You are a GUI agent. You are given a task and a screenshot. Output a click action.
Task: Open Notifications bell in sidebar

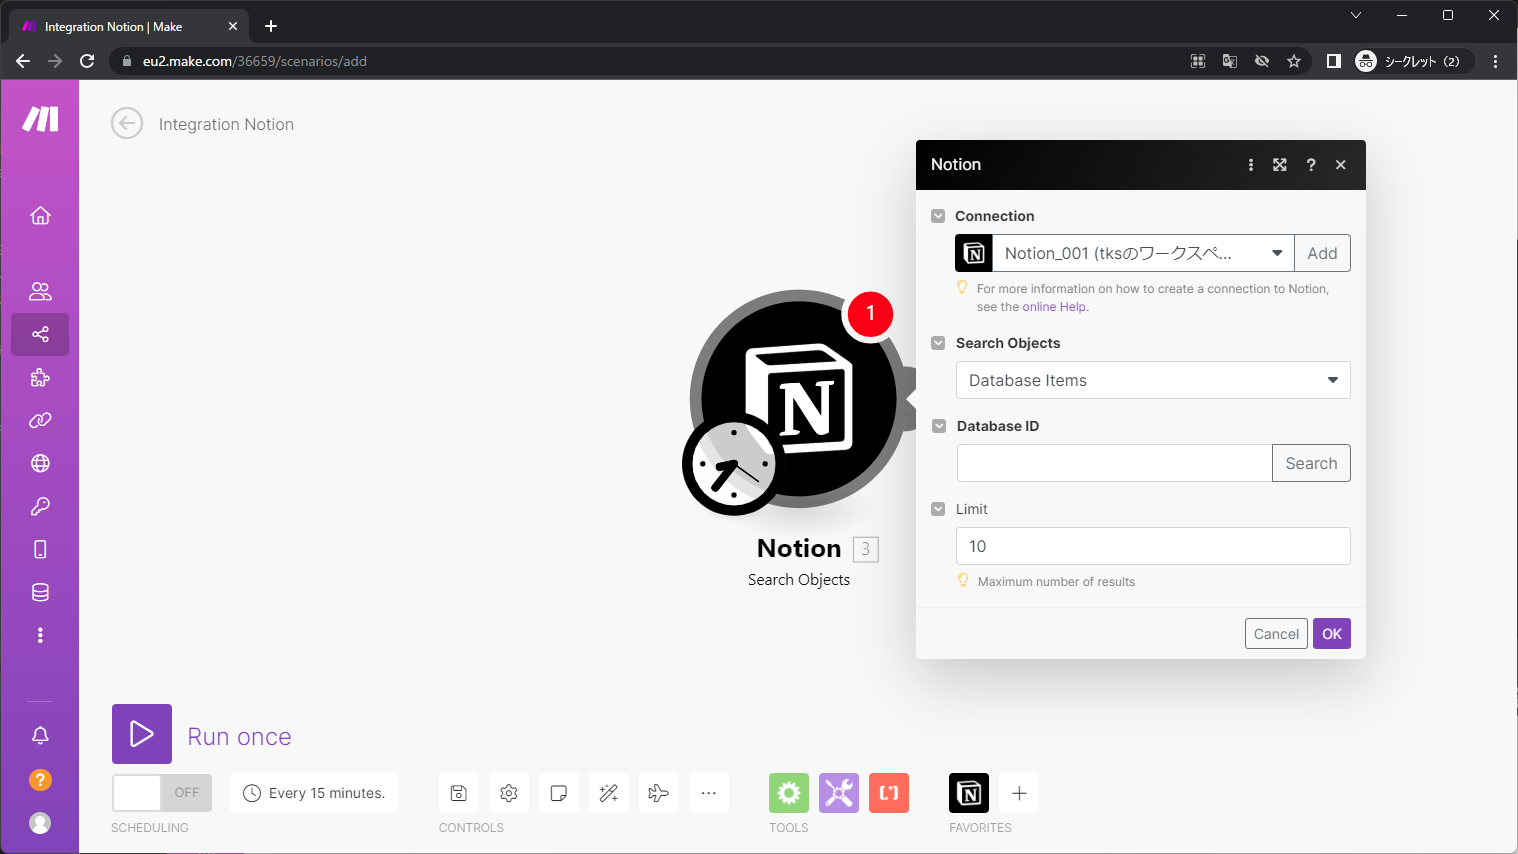pos(40,736)
